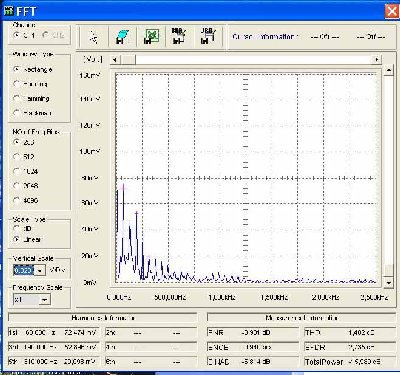Click the SFDR measurement field
This screenshot has width=400, height=375.
(x=350, y=347)
